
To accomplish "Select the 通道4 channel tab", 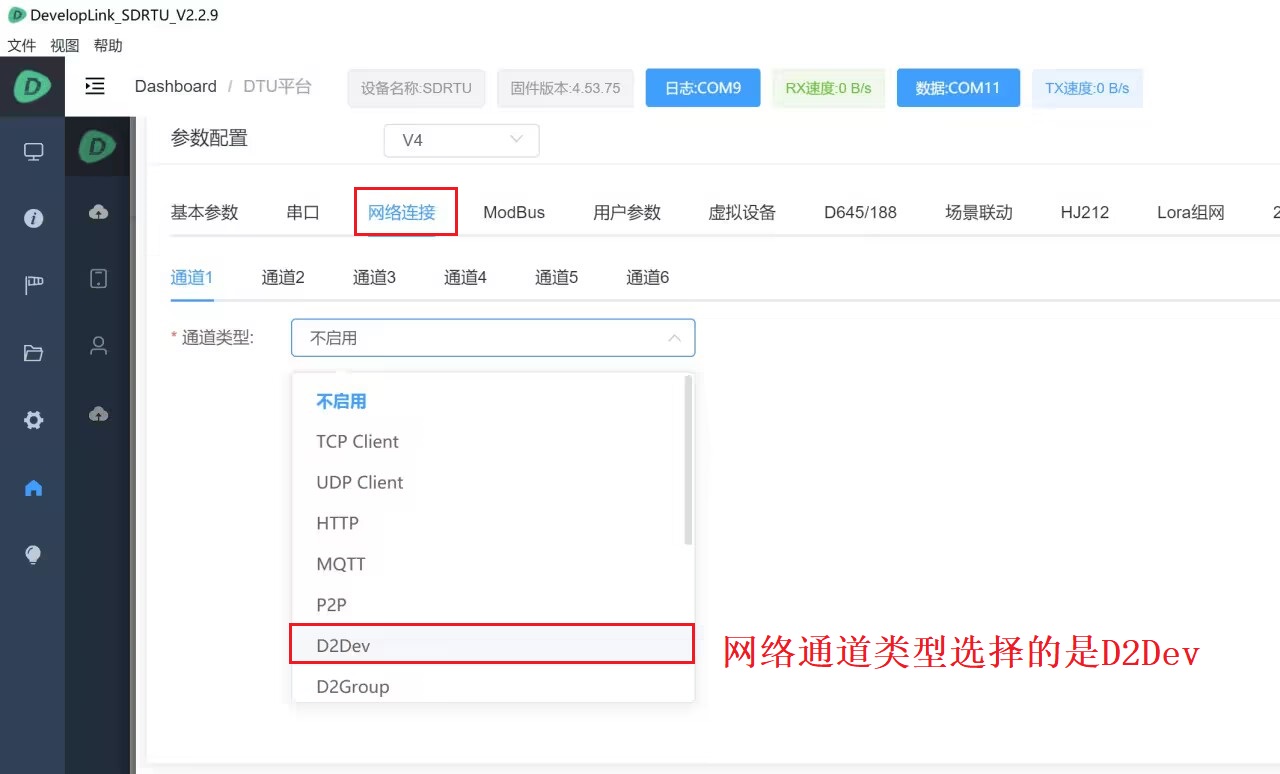I will point(465,277).
